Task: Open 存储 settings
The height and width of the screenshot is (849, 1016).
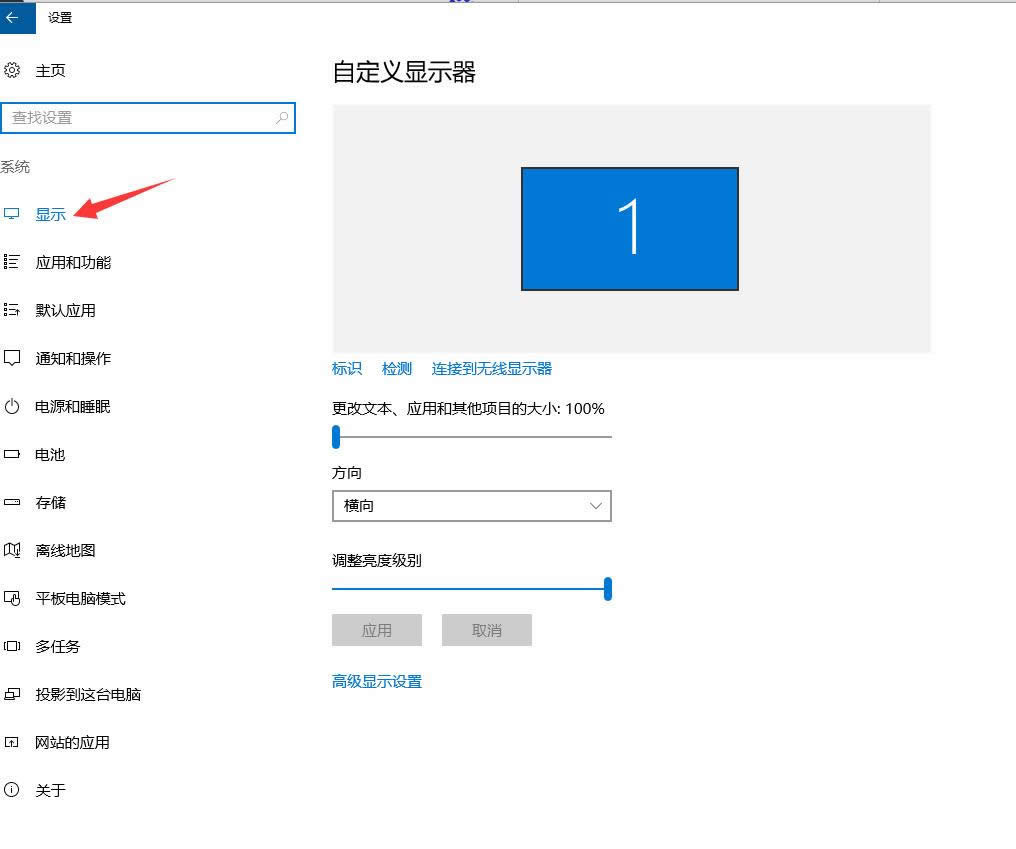Action: [50, 502]
